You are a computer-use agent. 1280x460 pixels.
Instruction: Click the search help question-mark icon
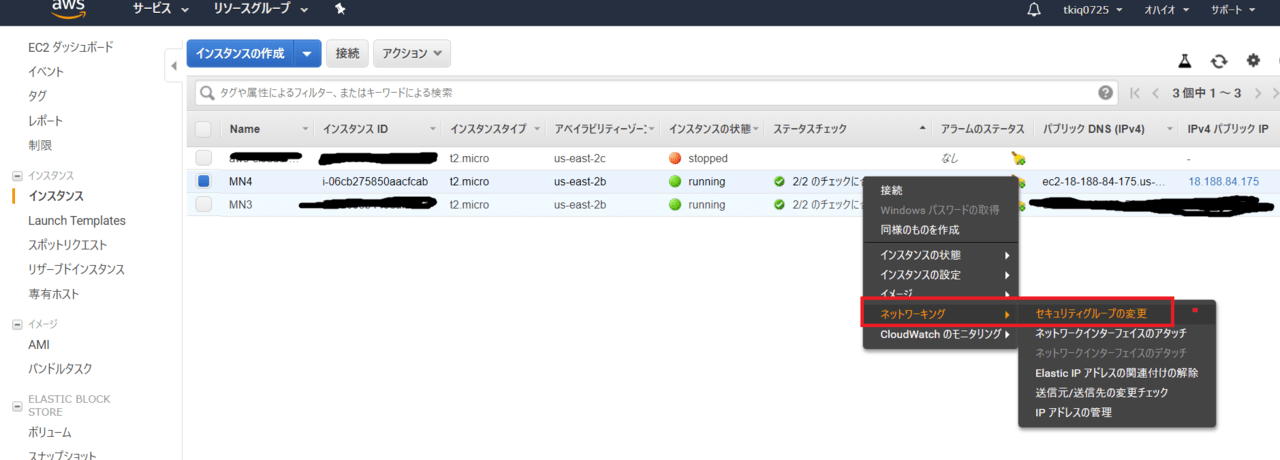(x=1105, y=93)
